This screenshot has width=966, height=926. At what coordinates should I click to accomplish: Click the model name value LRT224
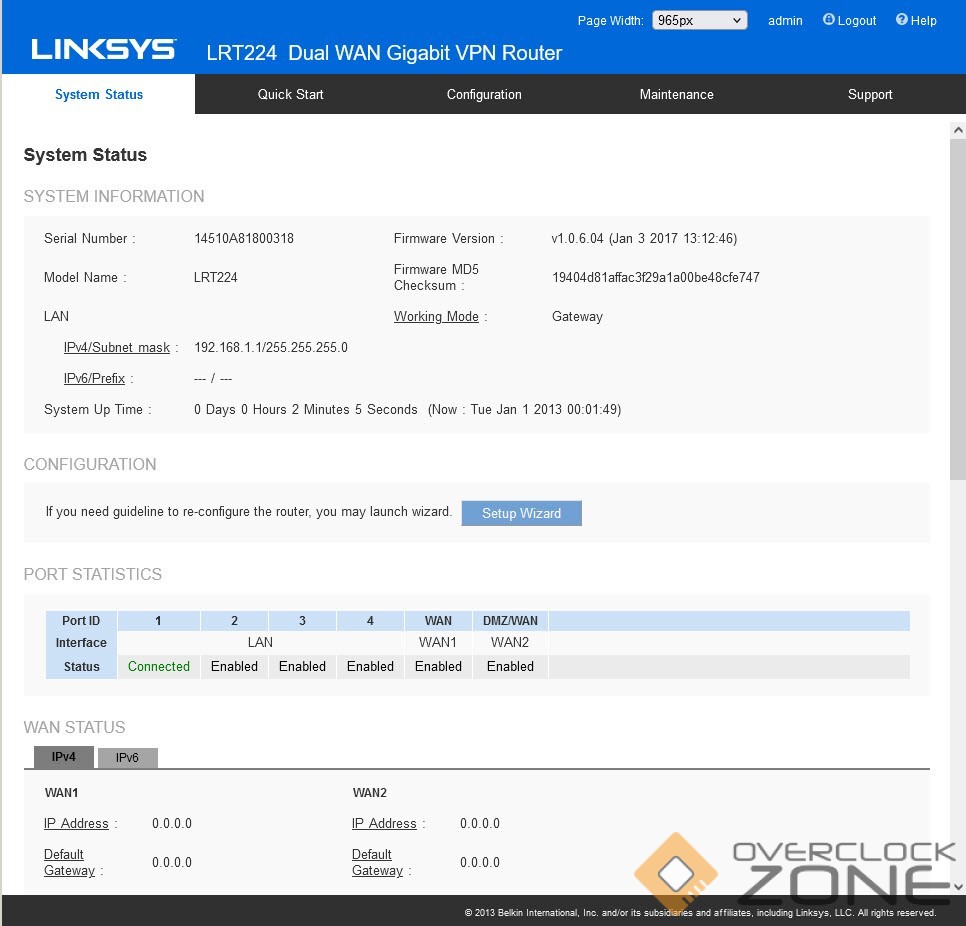(216, 277)
